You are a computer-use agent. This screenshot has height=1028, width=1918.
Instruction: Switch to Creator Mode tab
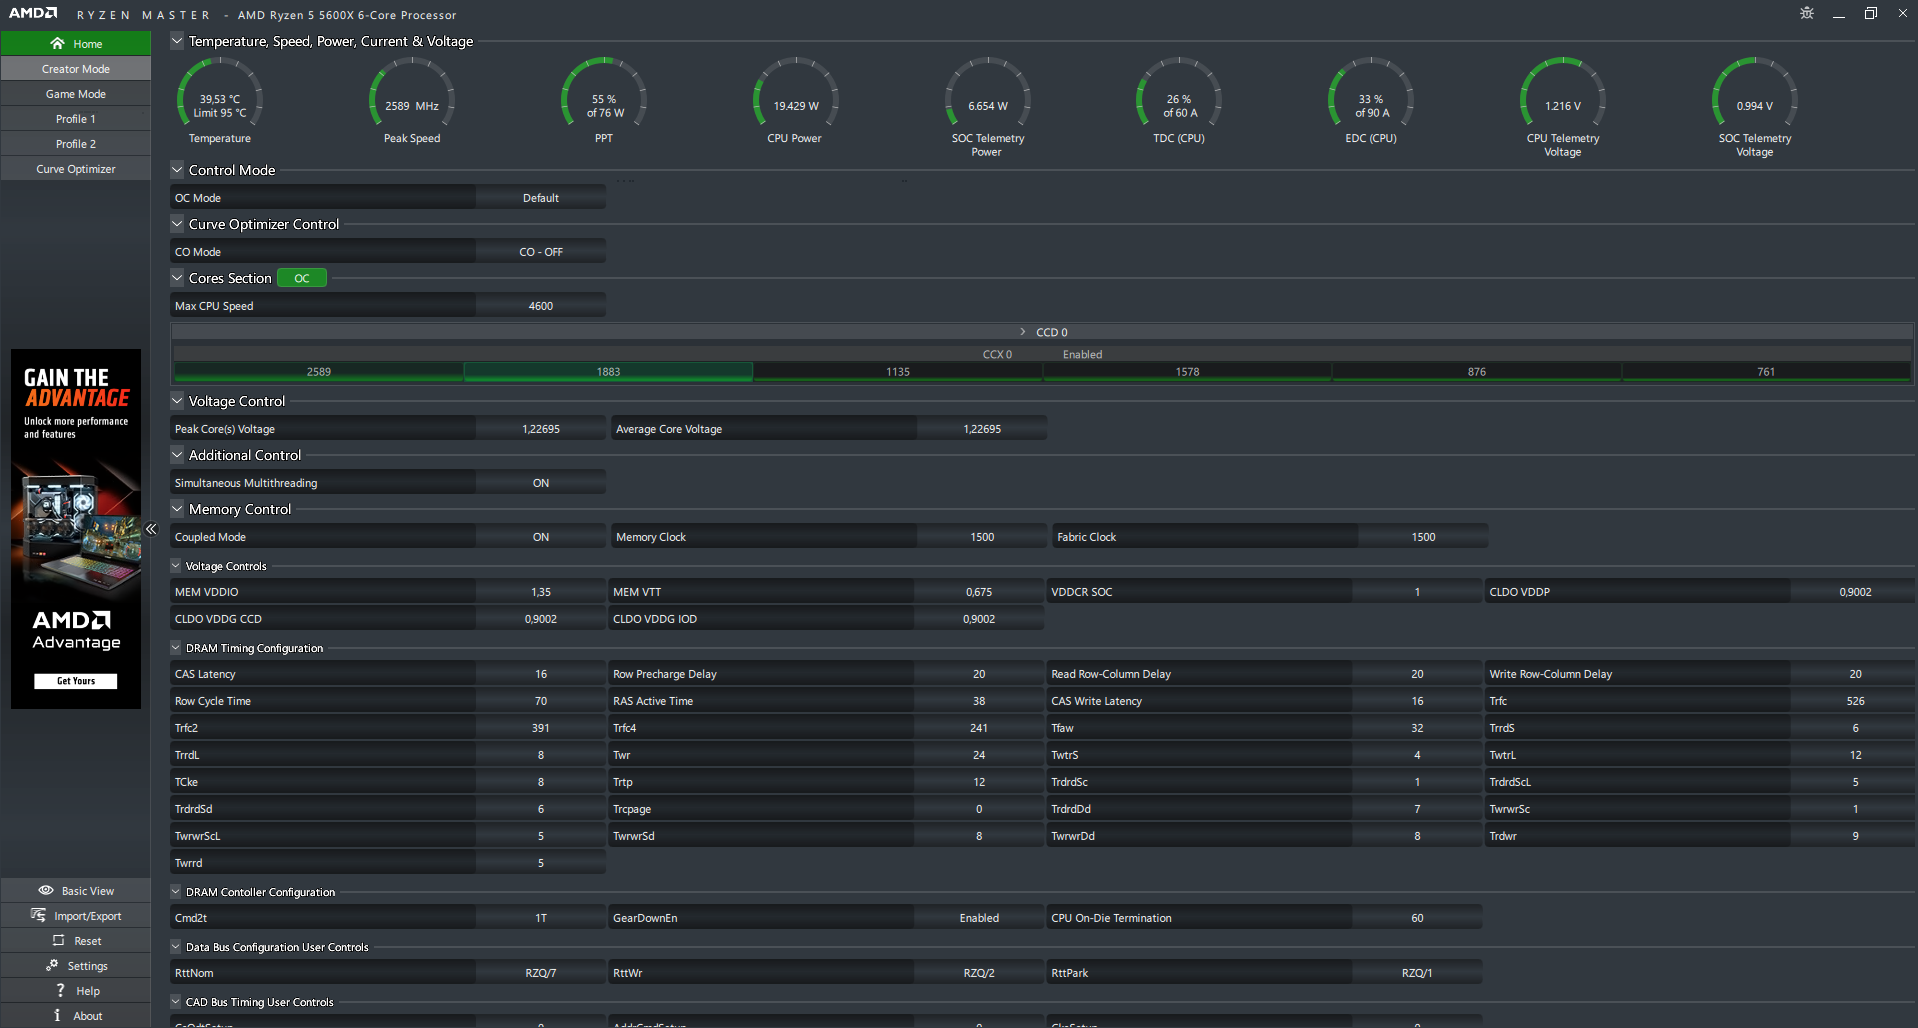76,69
